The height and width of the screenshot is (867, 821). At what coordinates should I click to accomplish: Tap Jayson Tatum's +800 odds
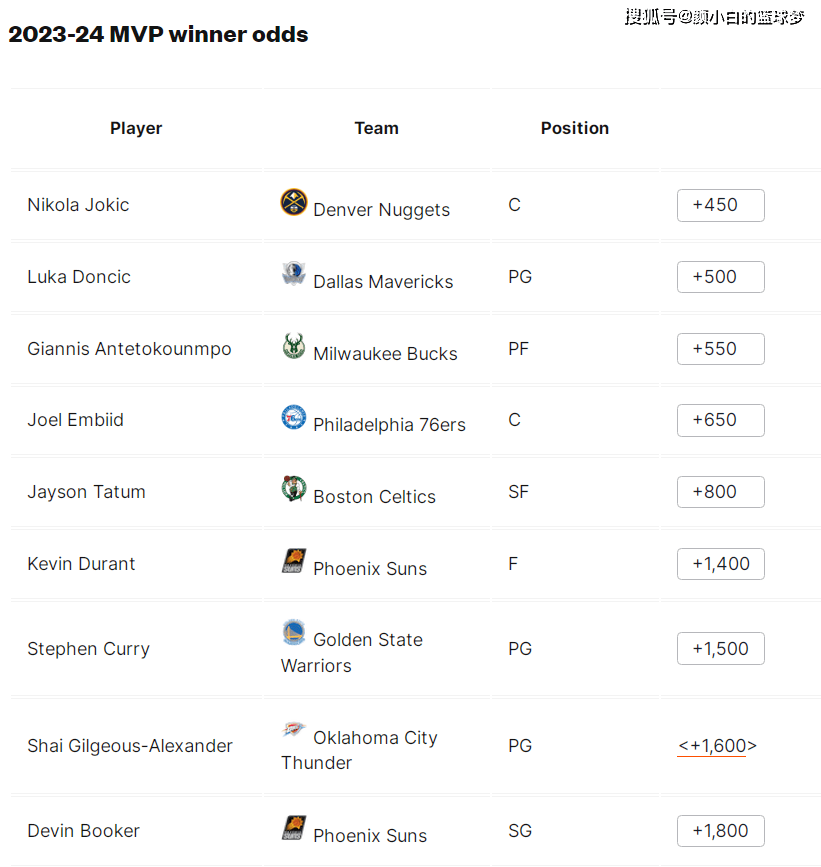(x=720, y=492)
